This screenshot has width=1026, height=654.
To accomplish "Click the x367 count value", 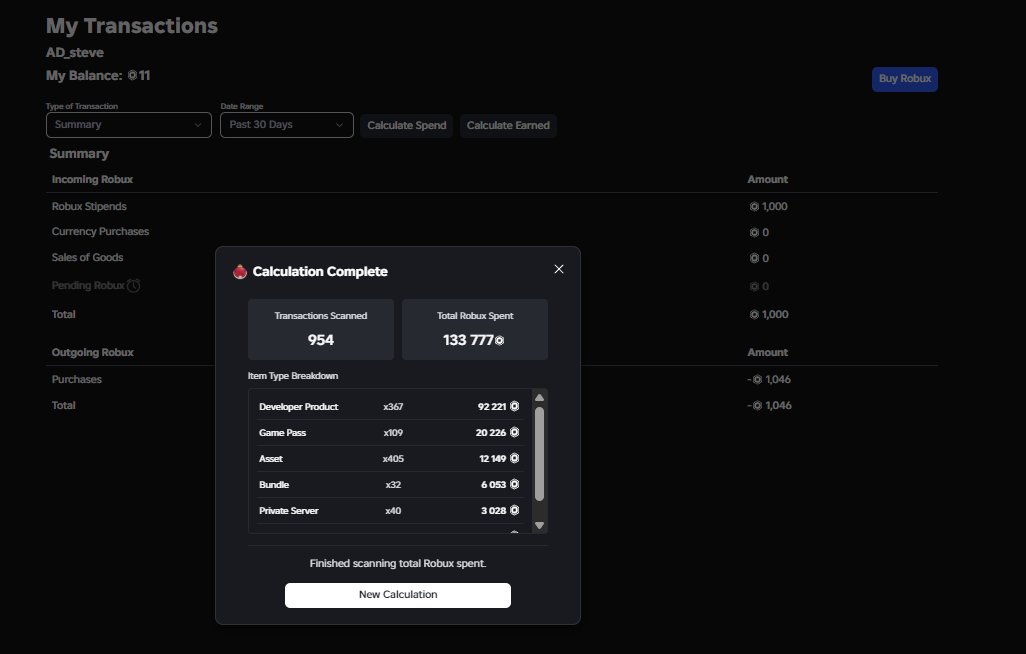I will coord(393,407).
